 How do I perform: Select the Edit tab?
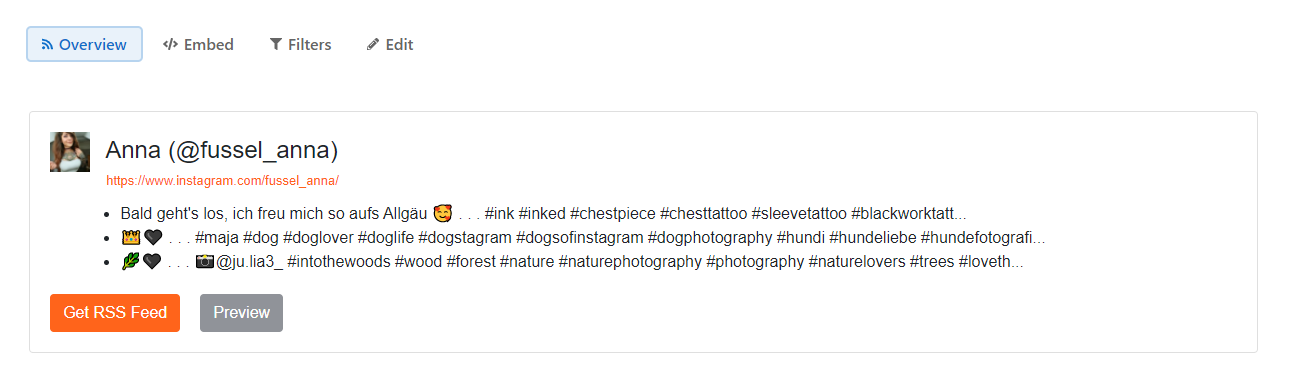pos(390,44)
